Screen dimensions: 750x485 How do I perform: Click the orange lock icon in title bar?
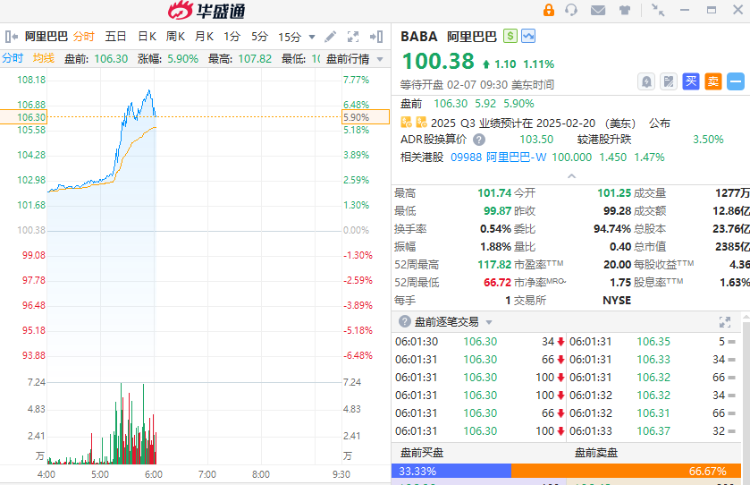tap(548, 10)
